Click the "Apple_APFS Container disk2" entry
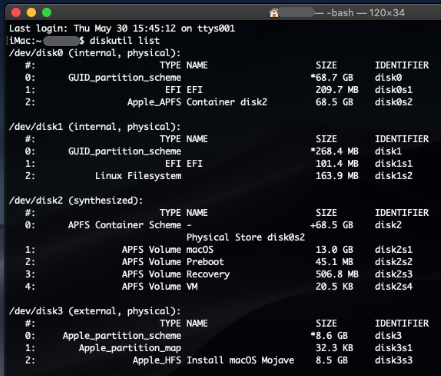Viewport: 441px width, 376px height. pos(197,102)
